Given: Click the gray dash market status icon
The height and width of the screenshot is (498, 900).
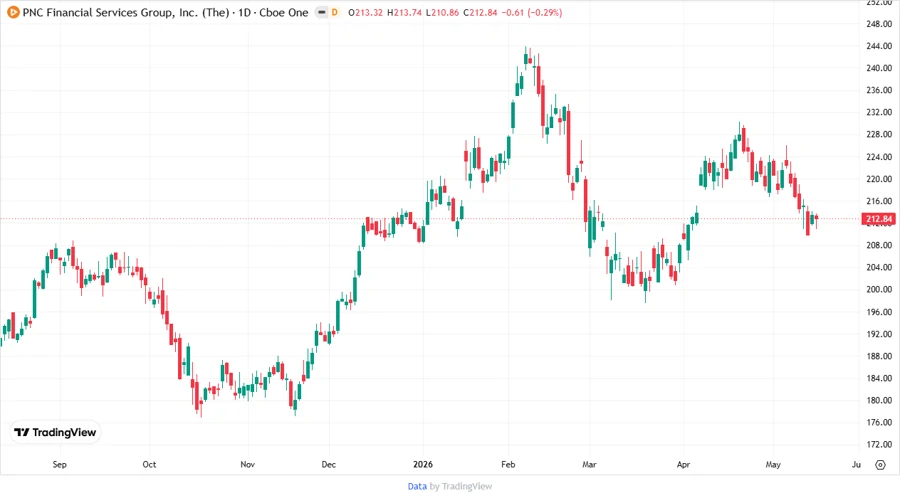Looking at the screenshot, I should (x=322, y=12).
